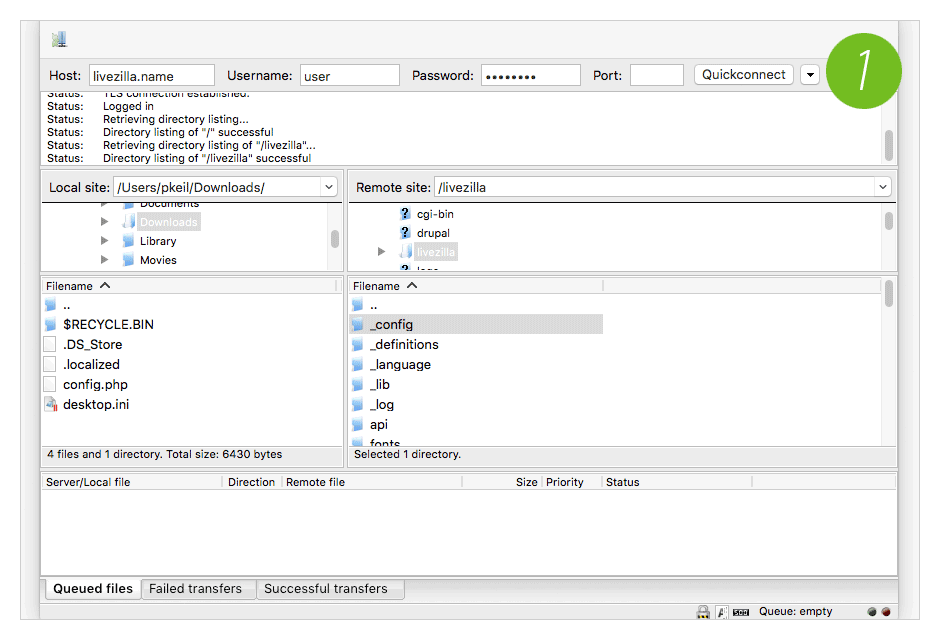Click the livezilla folder icon in remote tree
Viewport: 940px width, 640px height.
(x=406, y=252)
